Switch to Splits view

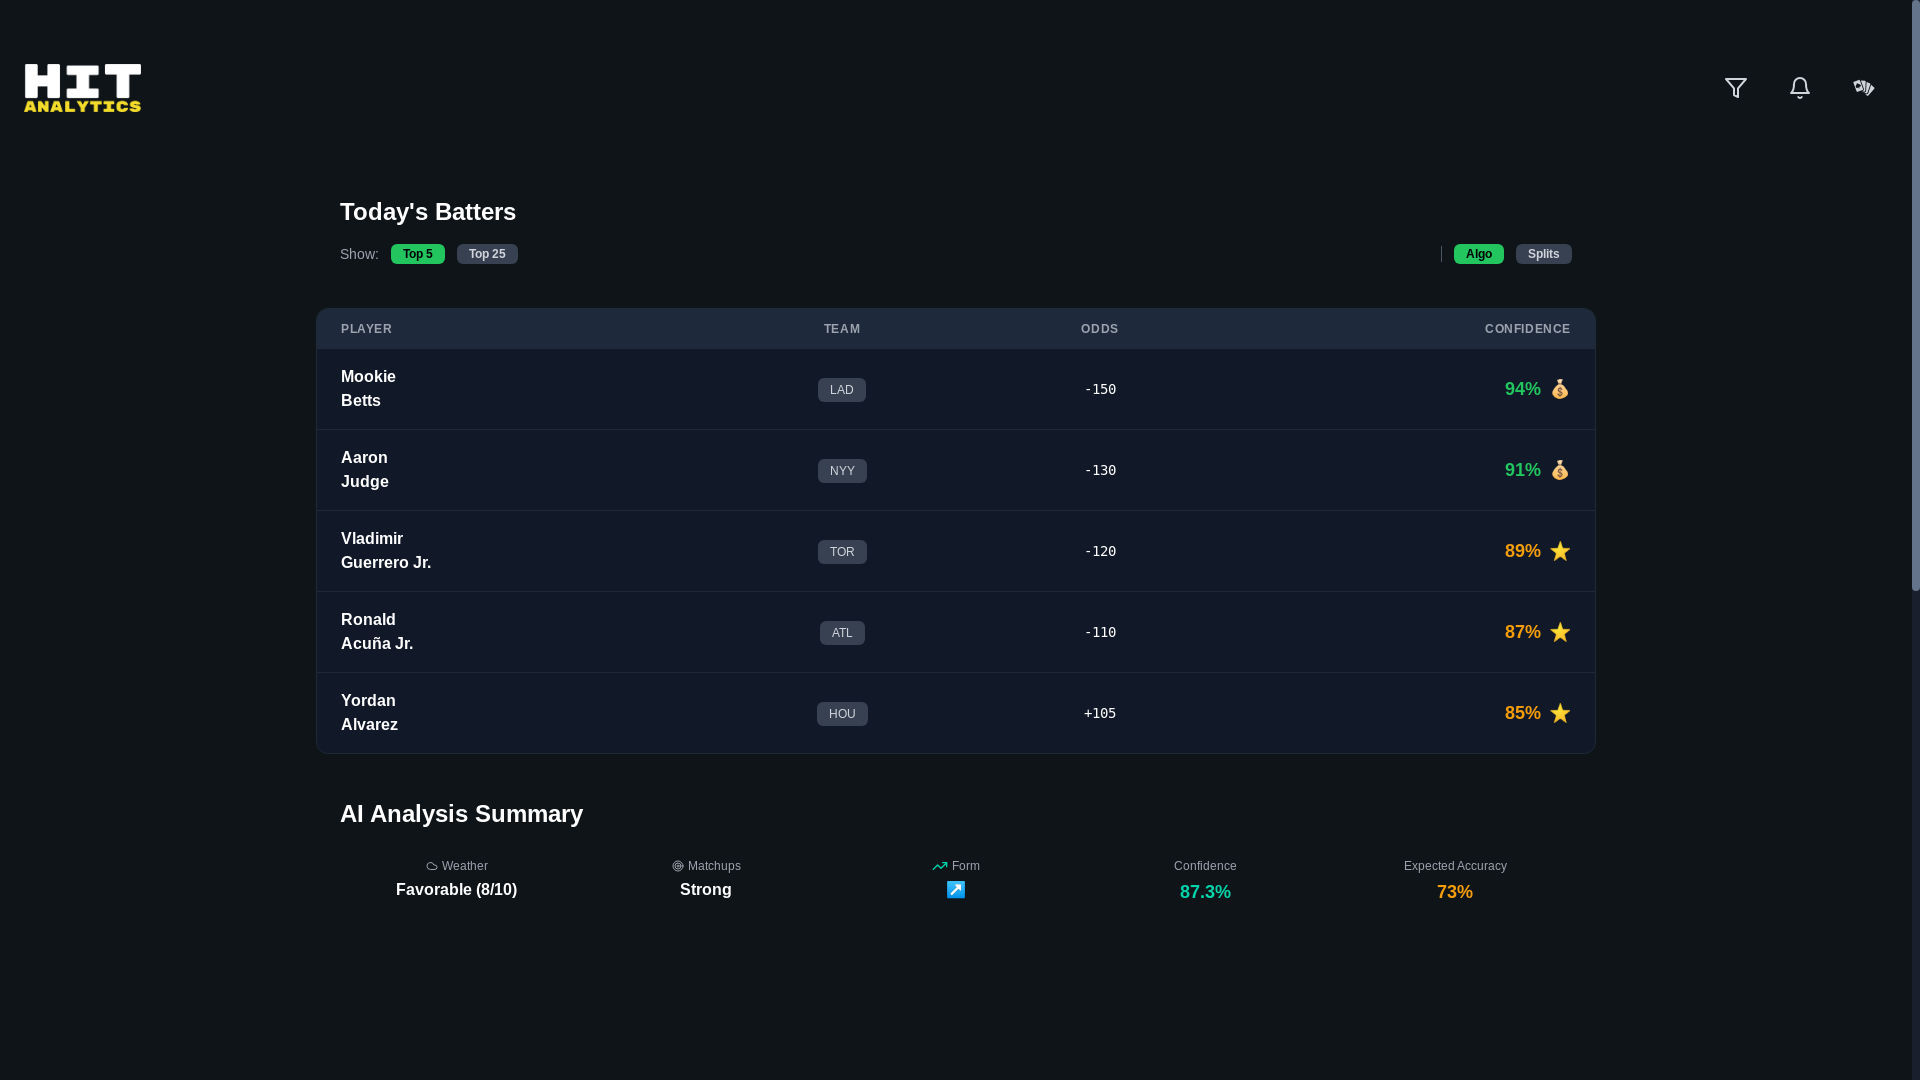tap(1544, 254)
